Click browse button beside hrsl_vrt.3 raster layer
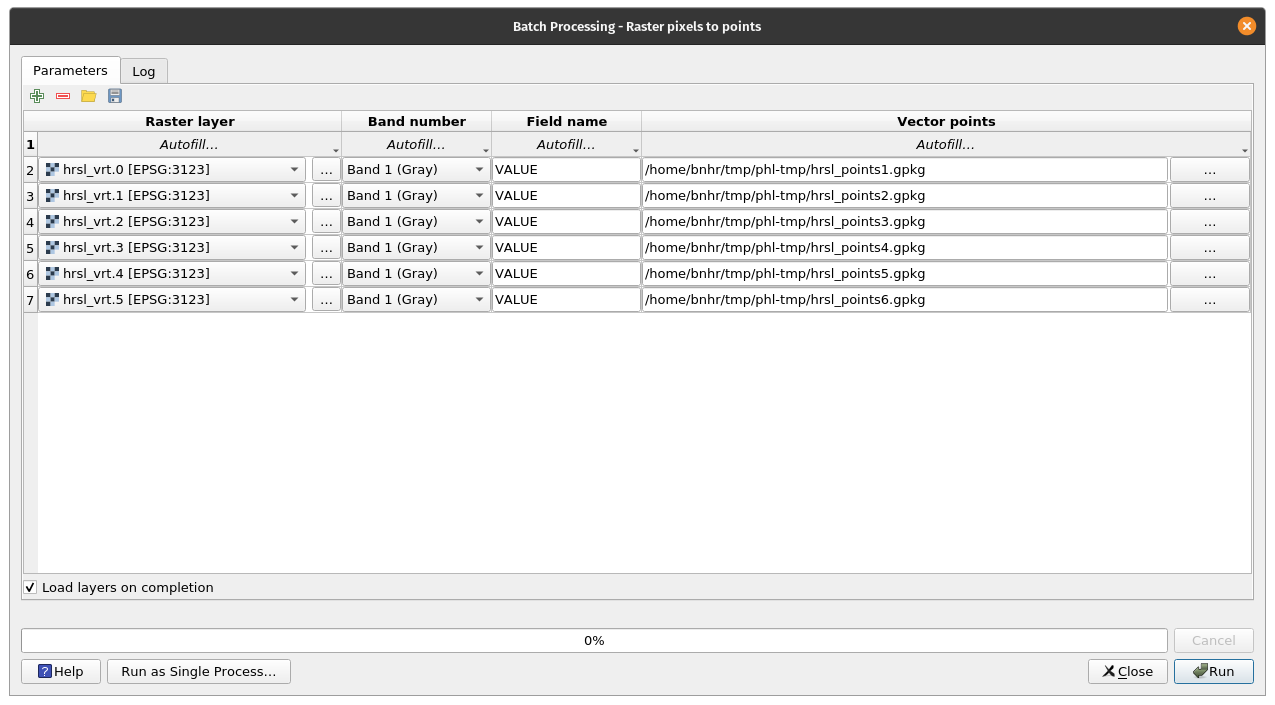The image size is (1275, 705). (326, 248)
